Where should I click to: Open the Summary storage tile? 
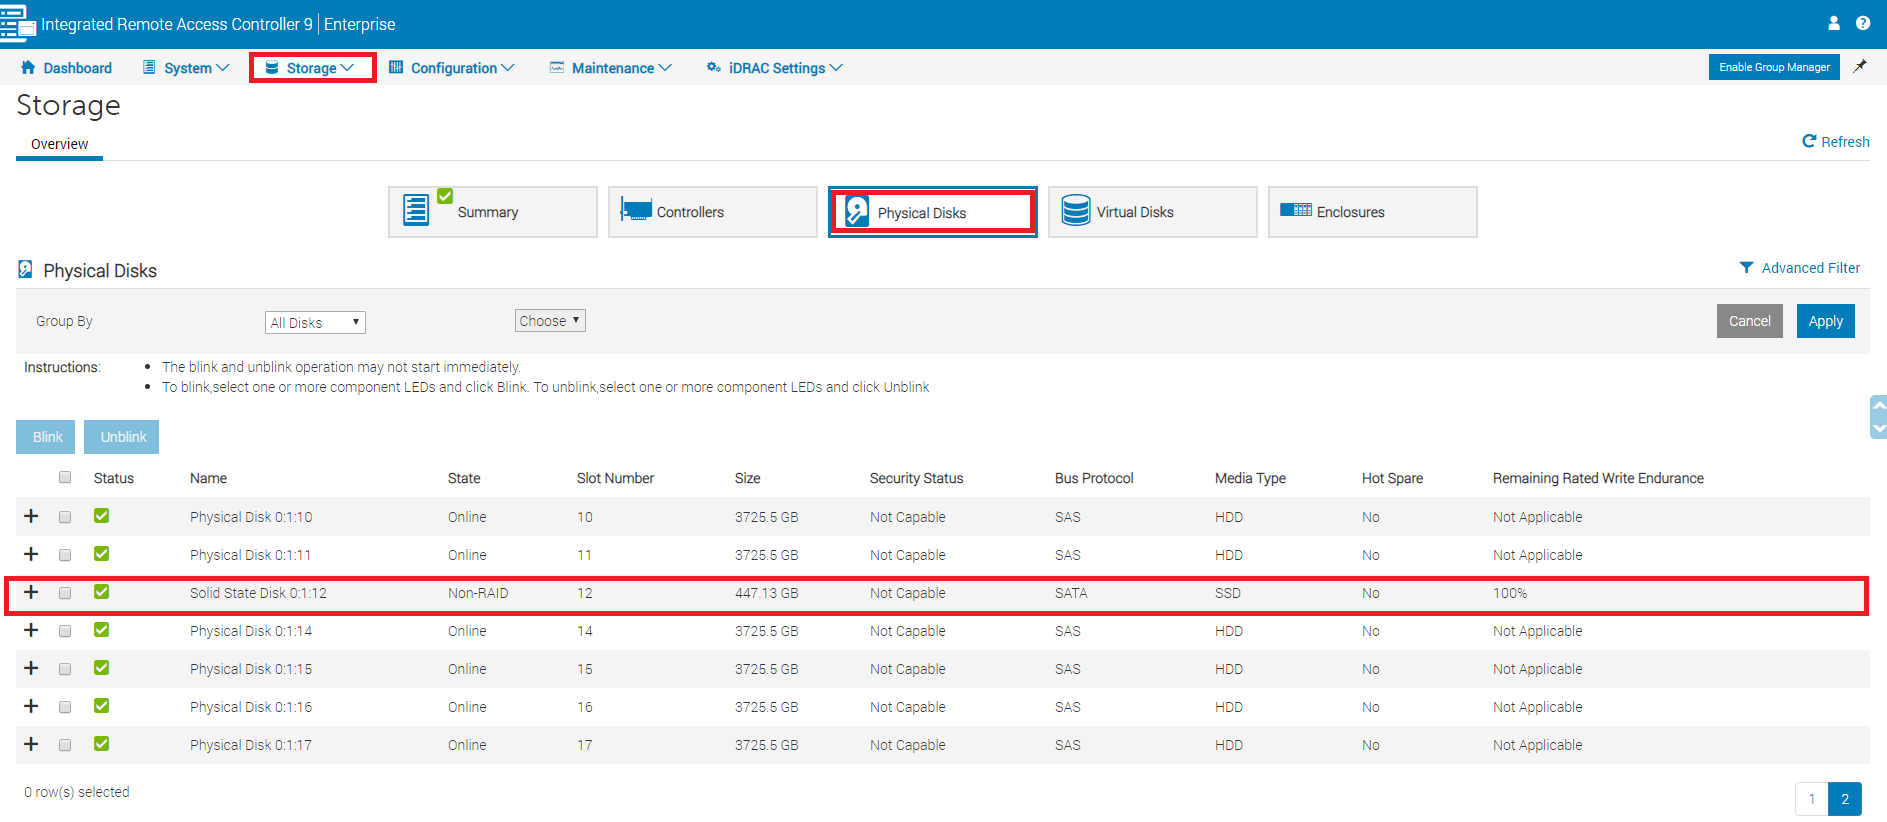pos(492,212)
